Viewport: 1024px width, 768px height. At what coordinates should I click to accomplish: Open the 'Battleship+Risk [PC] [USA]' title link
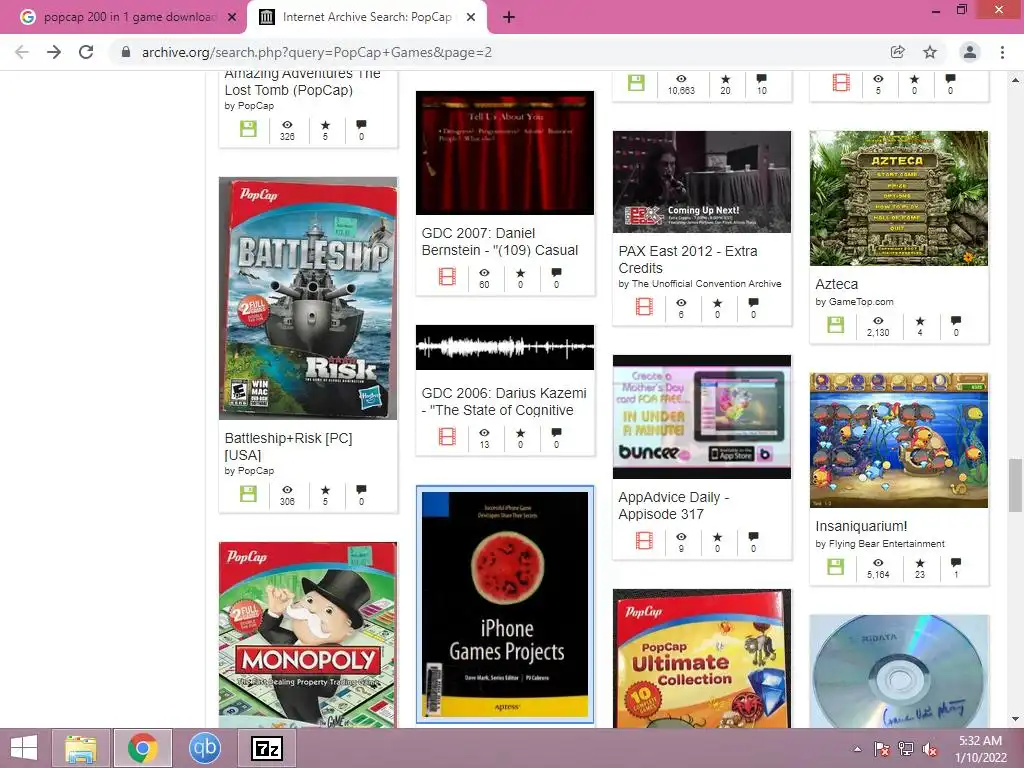pyautogui.click(x=289, y=447)
